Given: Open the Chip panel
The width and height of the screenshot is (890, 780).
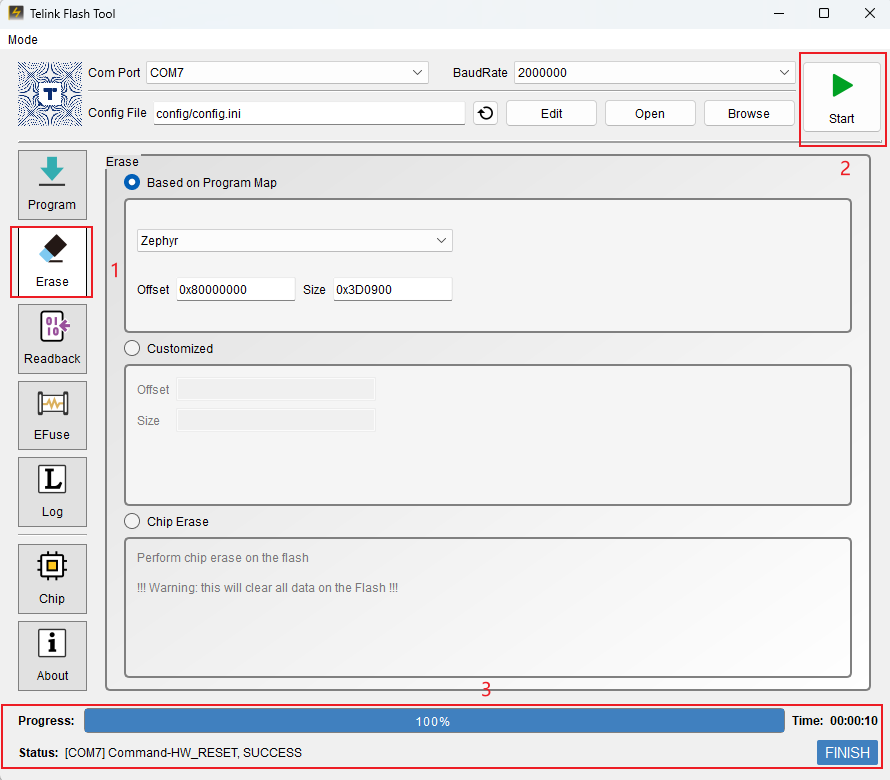Looking at the screenshot, I should (52, 579).
